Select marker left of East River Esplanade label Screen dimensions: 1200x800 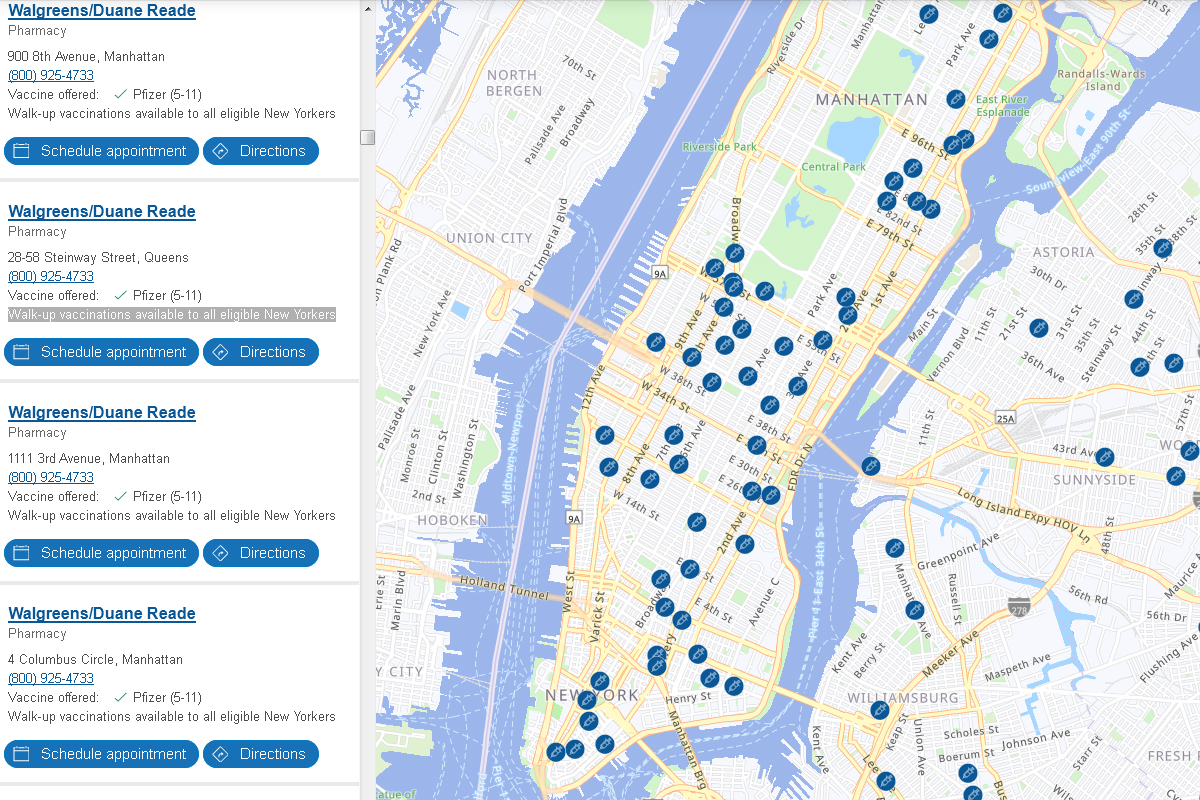point(956,99)
